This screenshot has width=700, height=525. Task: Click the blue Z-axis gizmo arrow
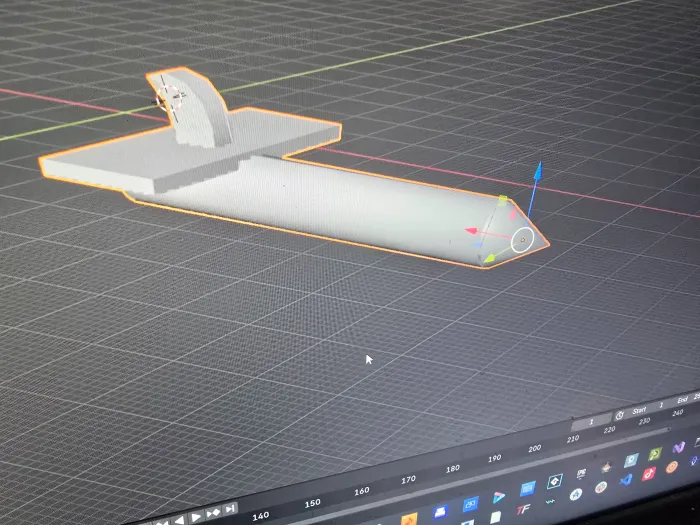tap(538, 172)
